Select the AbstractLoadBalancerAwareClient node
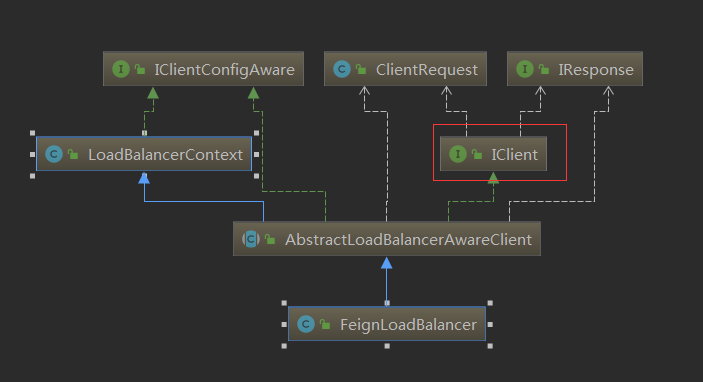 387,239
